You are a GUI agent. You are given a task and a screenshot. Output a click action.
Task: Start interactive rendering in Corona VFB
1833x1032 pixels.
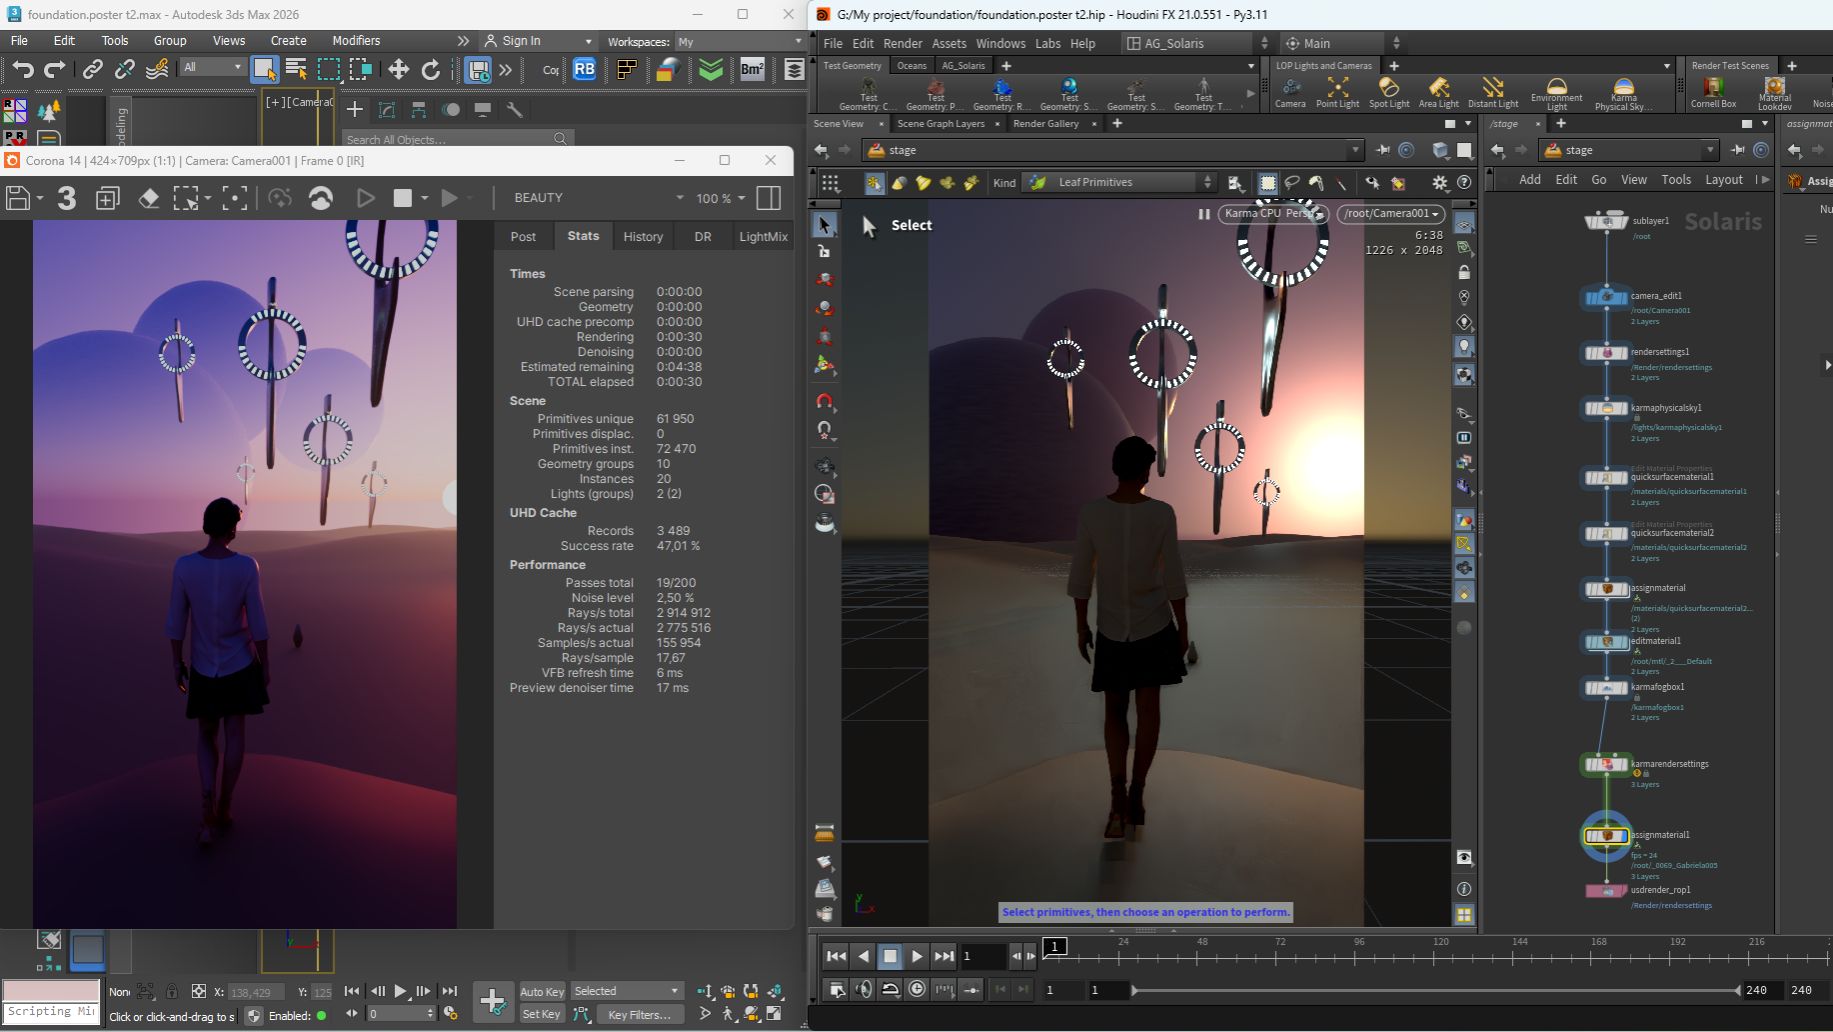(365, 198)
